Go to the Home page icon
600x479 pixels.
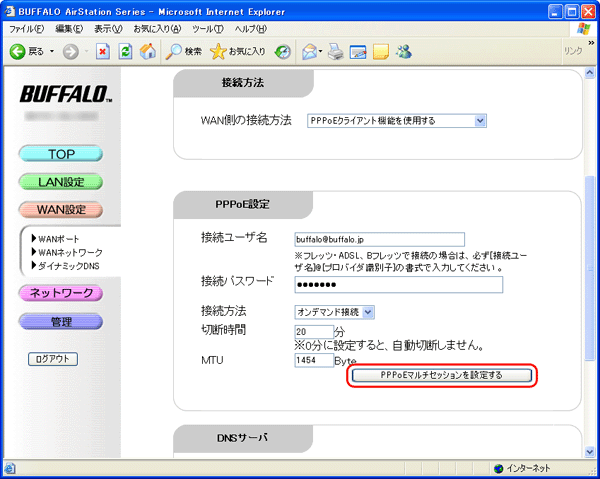pyautogui.click(x=148, y=52)
